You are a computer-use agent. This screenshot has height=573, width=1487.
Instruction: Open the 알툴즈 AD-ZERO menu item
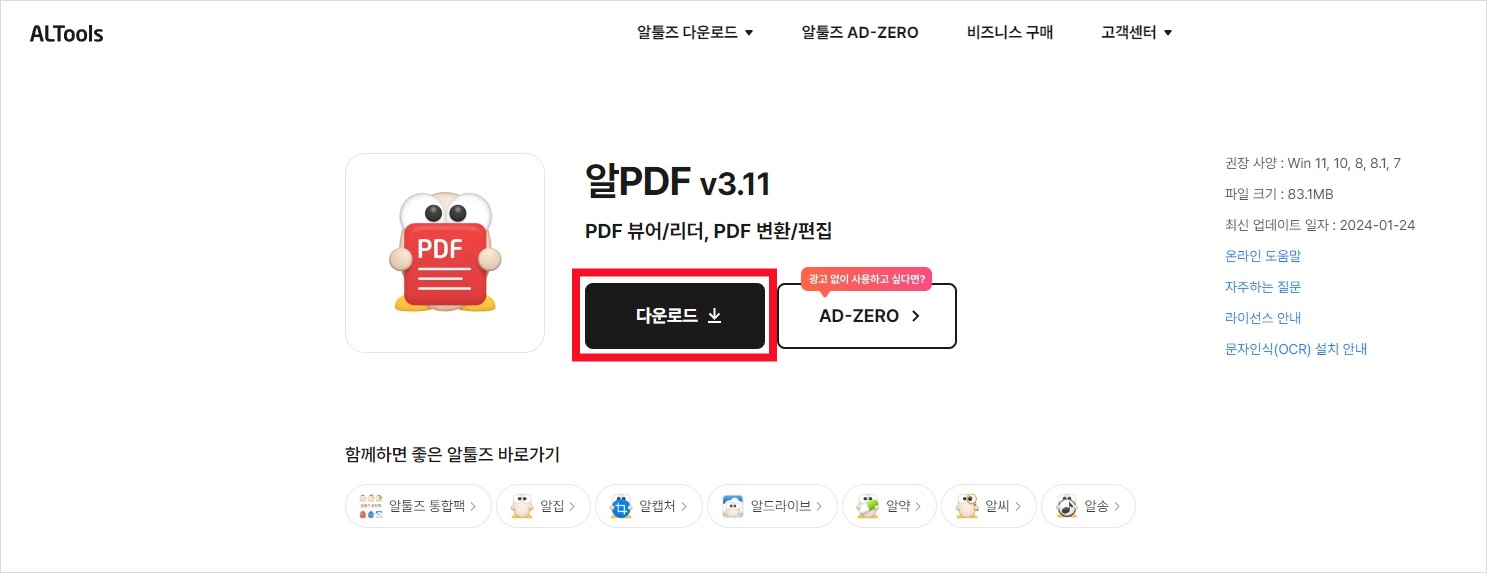pyautogui.click(x=860, y=33)
